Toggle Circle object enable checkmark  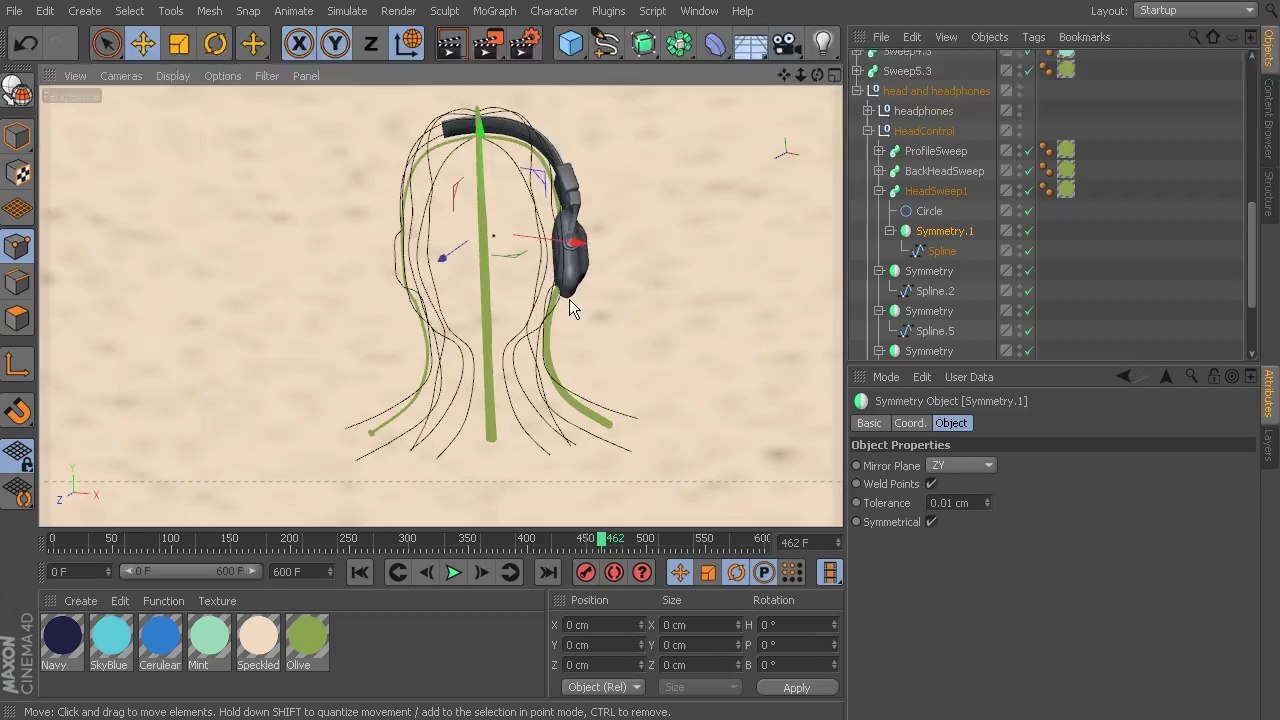coord(1028,211)
